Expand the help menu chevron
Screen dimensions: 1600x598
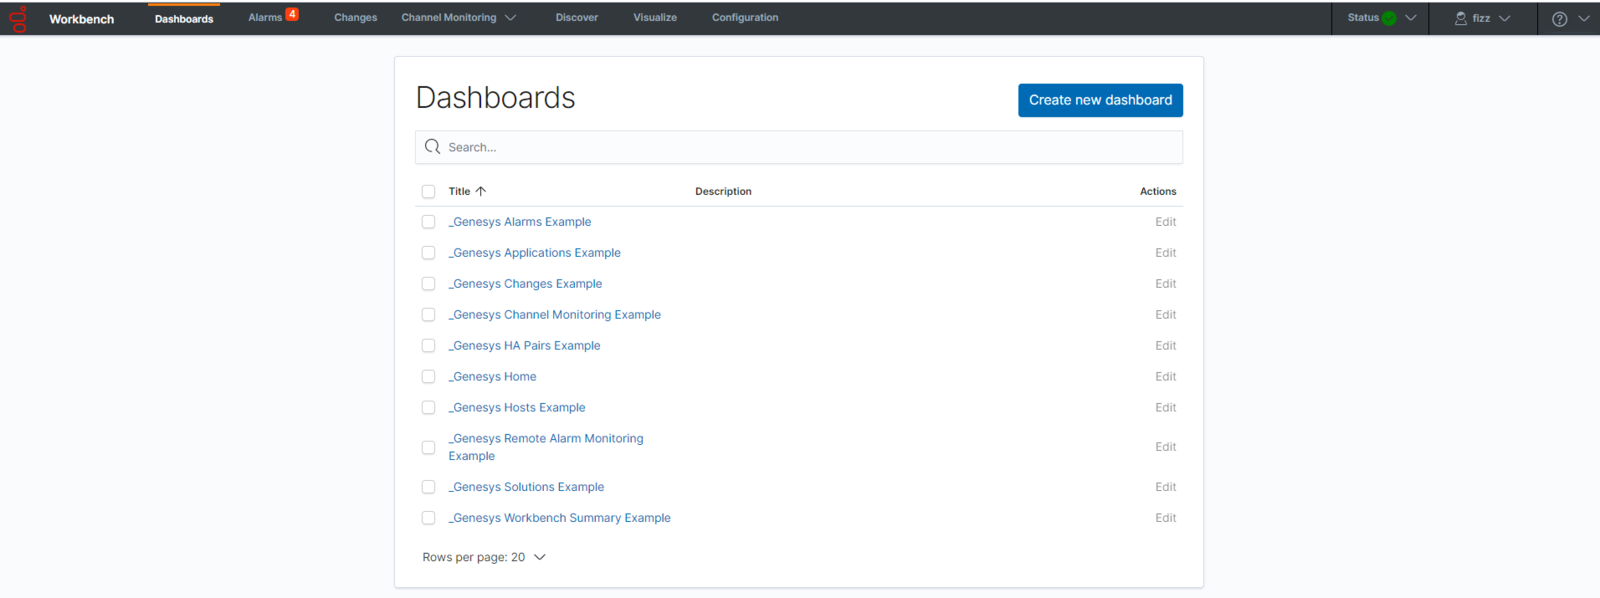tap(1583, 18)
